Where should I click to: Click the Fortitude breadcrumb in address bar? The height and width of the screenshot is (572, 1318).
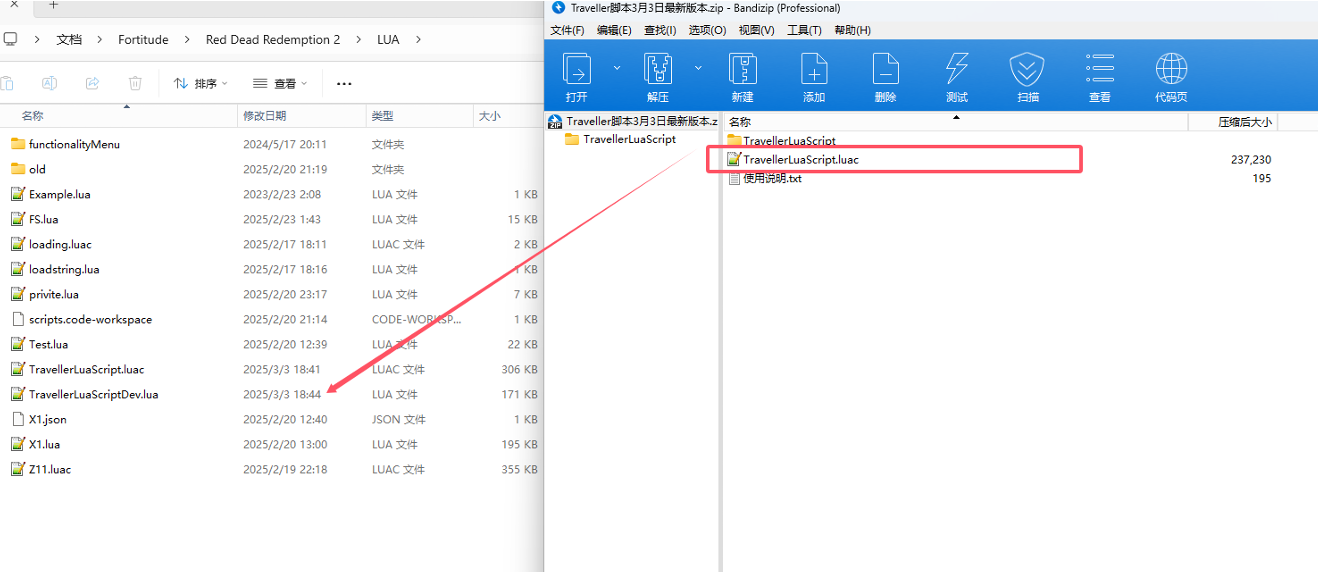143,40
